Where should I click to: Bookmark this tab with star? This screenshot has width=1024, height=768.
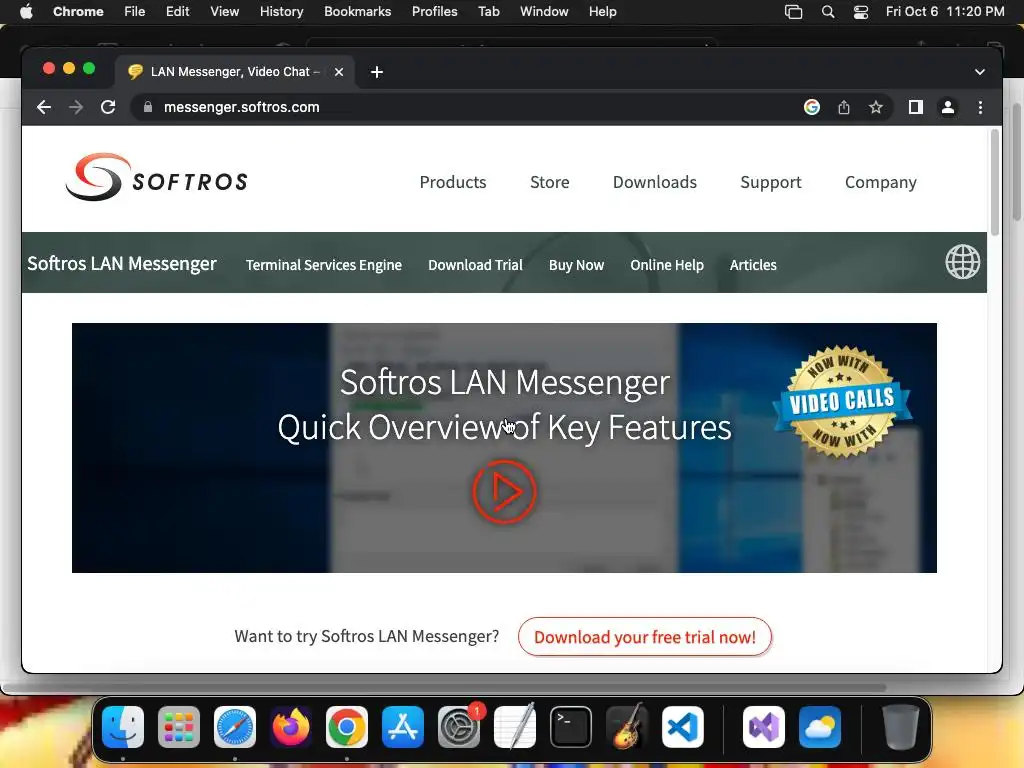pyautogui.click(x=876, y=107)
